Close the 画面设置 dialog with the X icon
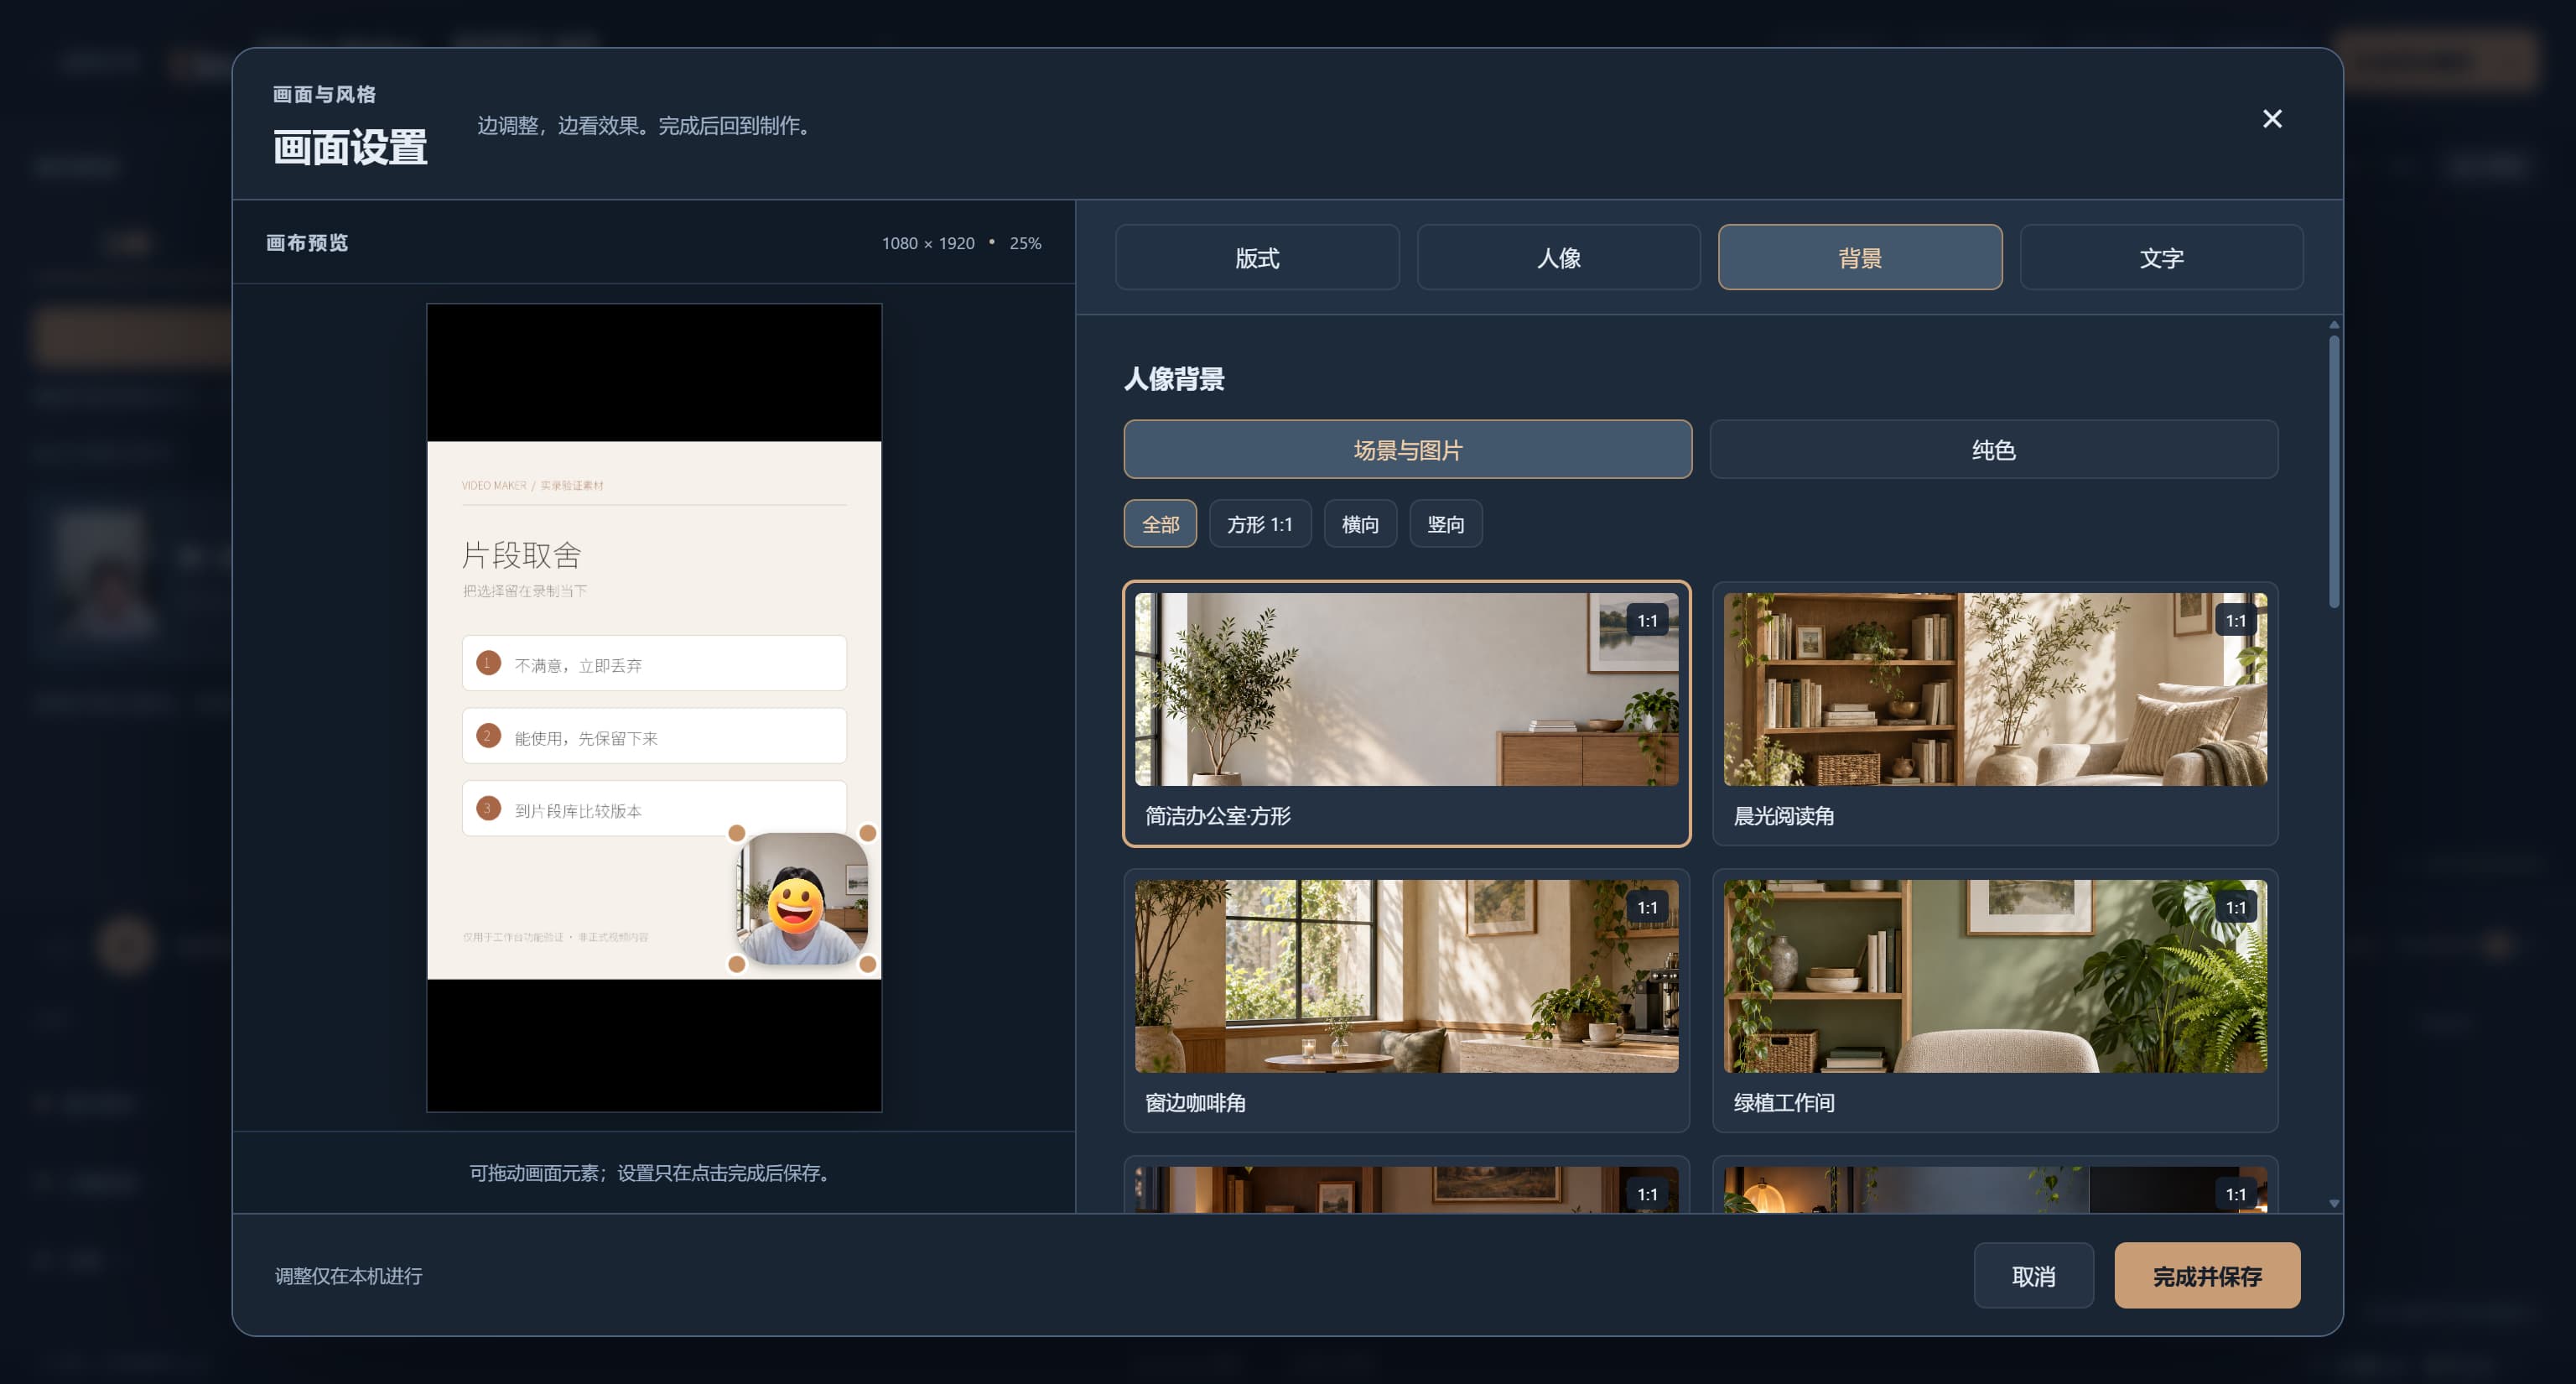 2272,119
